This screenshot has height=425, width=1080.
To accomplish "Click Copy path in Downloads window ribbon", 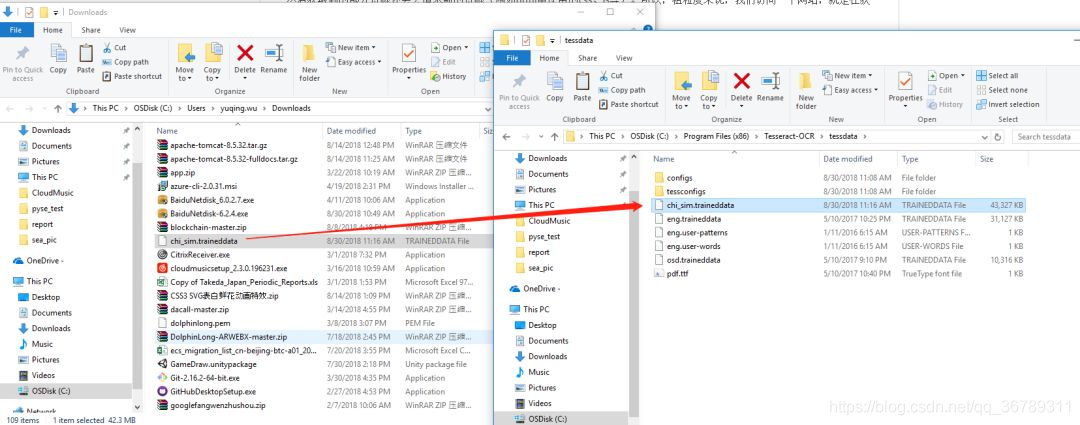I will tap(125, 62).
